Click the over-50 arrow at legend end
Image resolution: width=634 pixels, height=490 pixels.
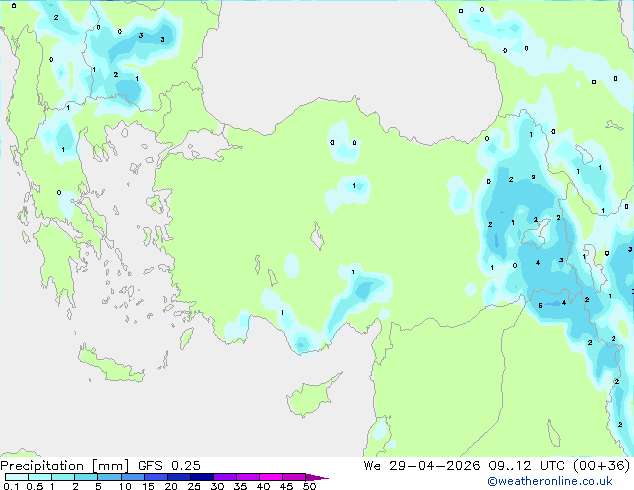tap(317, 477)
